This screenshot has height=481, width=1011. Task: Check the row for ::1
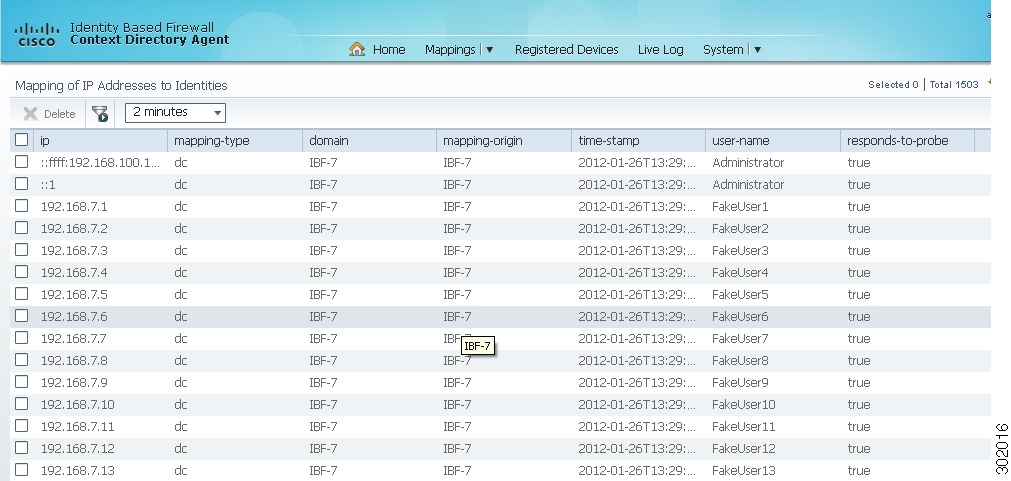coord(22,183)
